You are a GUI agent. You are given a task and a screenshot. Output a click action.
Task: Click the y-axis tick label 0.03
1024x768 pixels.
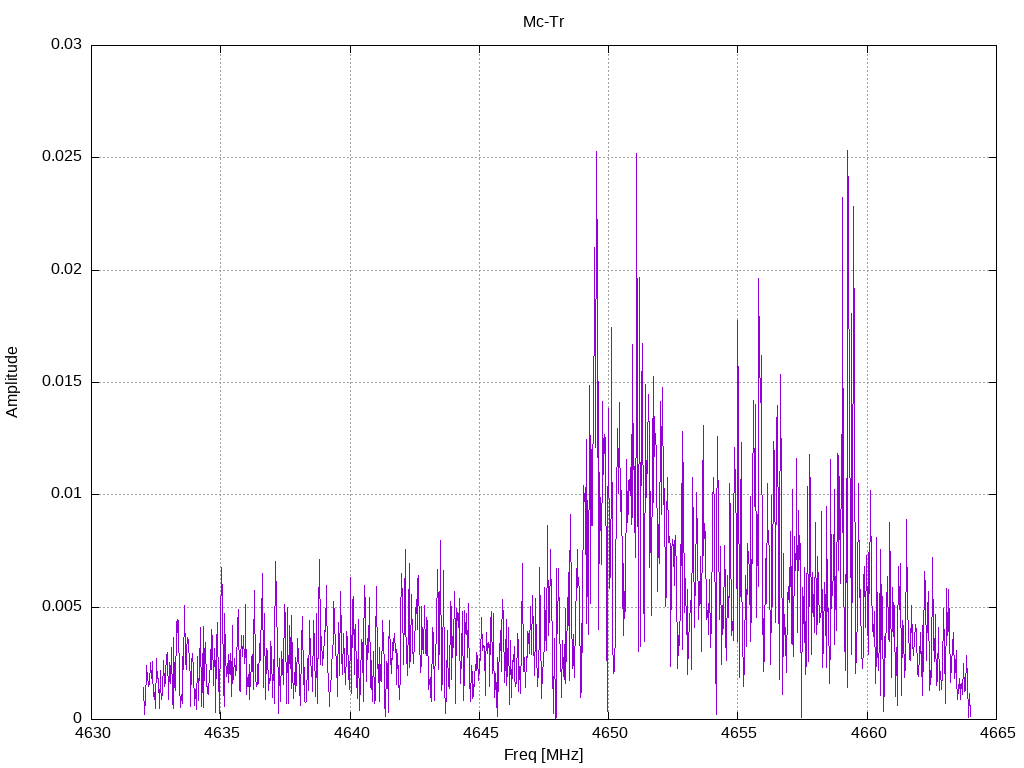click(67, 44)
